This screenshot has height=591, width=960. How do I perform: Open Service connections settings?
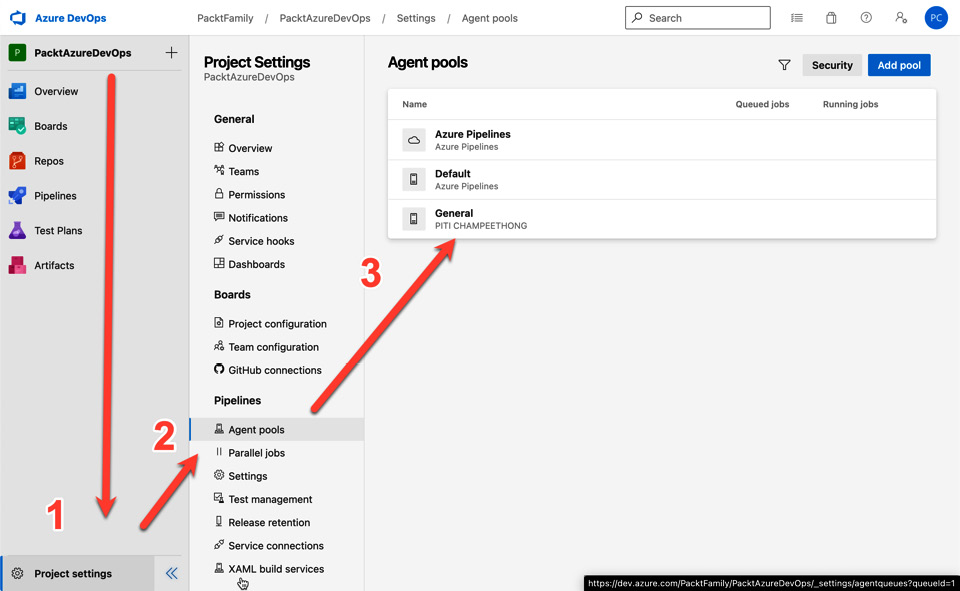pyautogui.click(x=277, y=546)
